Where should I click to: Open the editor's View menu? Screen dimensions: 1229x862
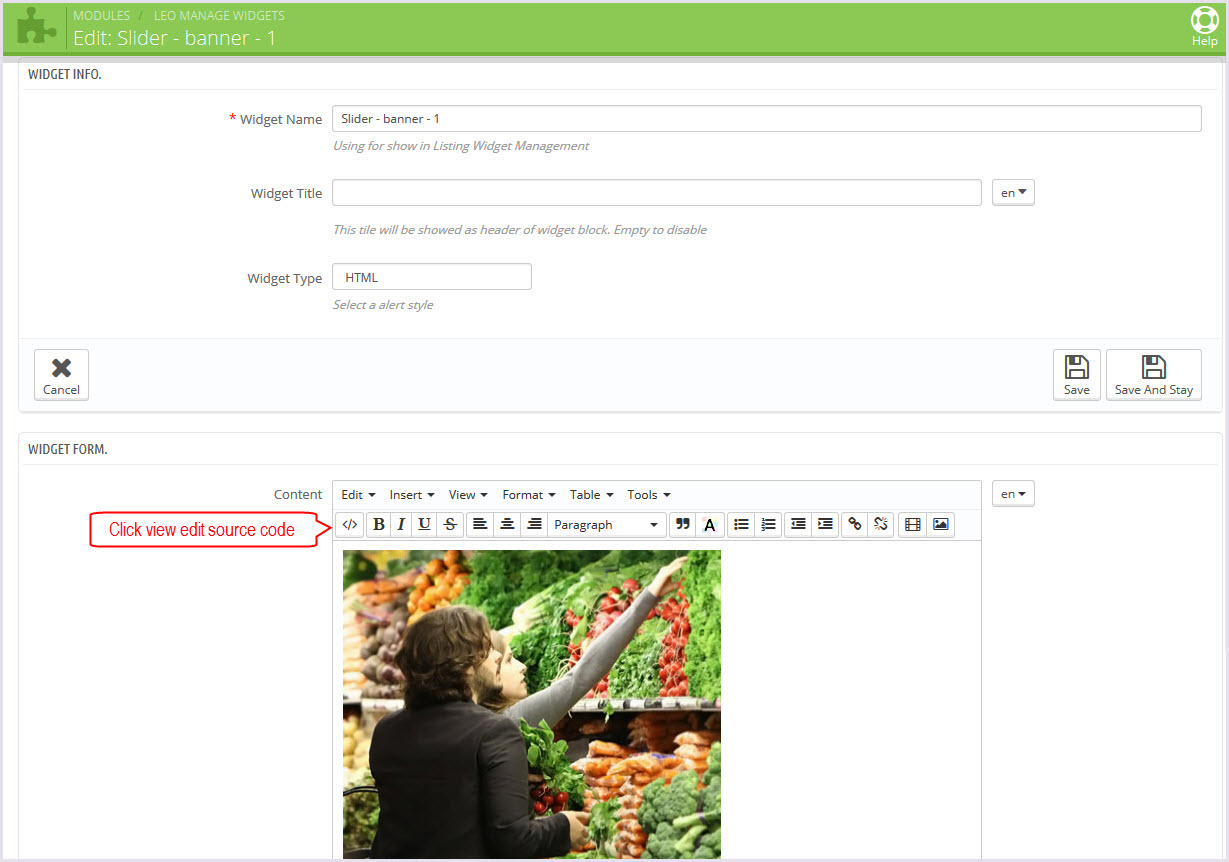coord(468,495)
